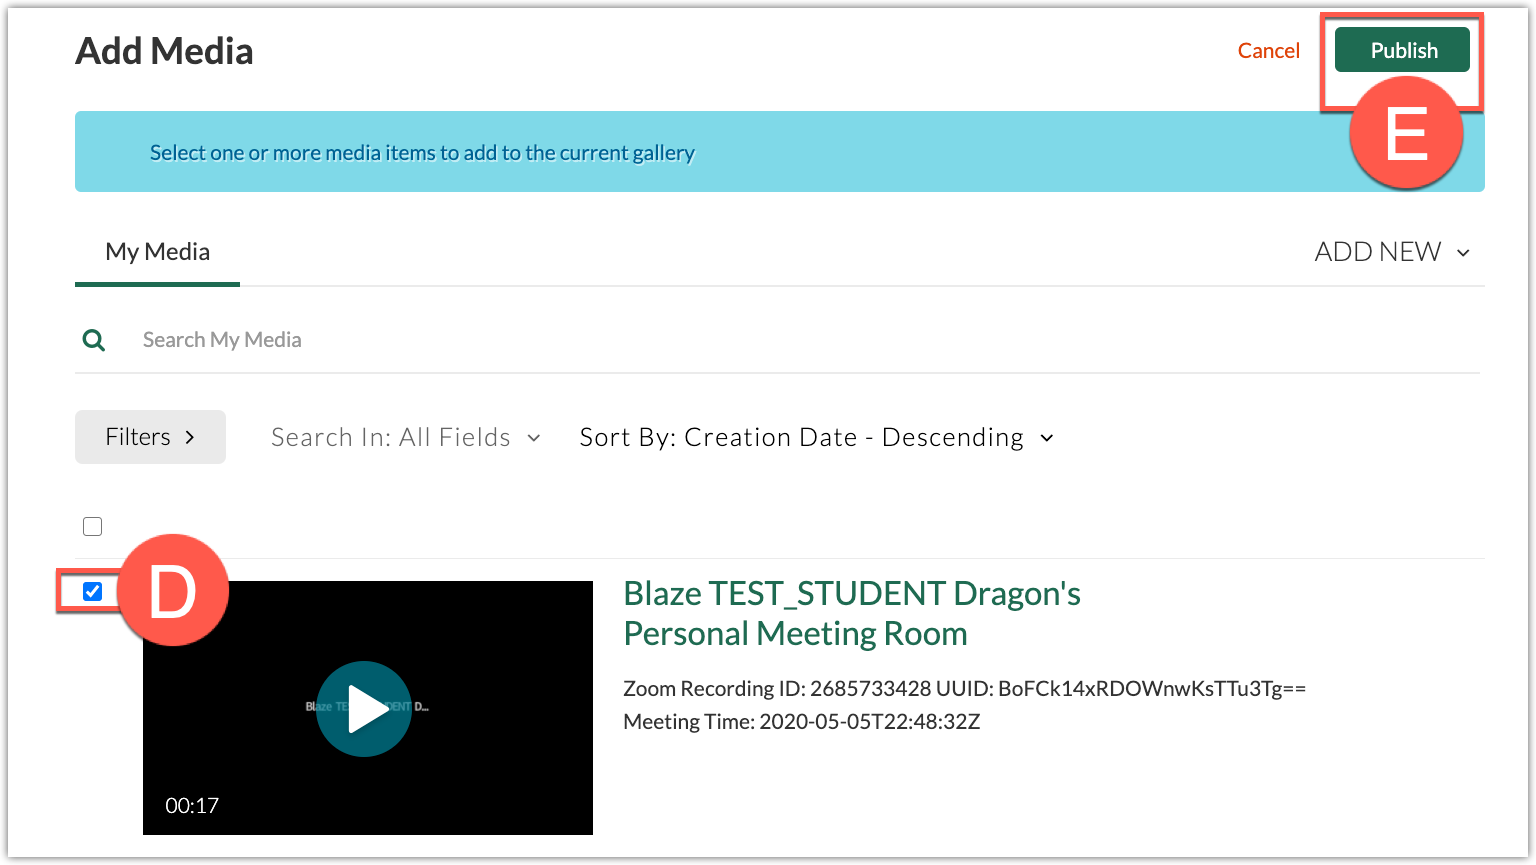Click the Sort By chevron icon
The height and width of the screenshot is (865, 1536).
(1047, 438)
